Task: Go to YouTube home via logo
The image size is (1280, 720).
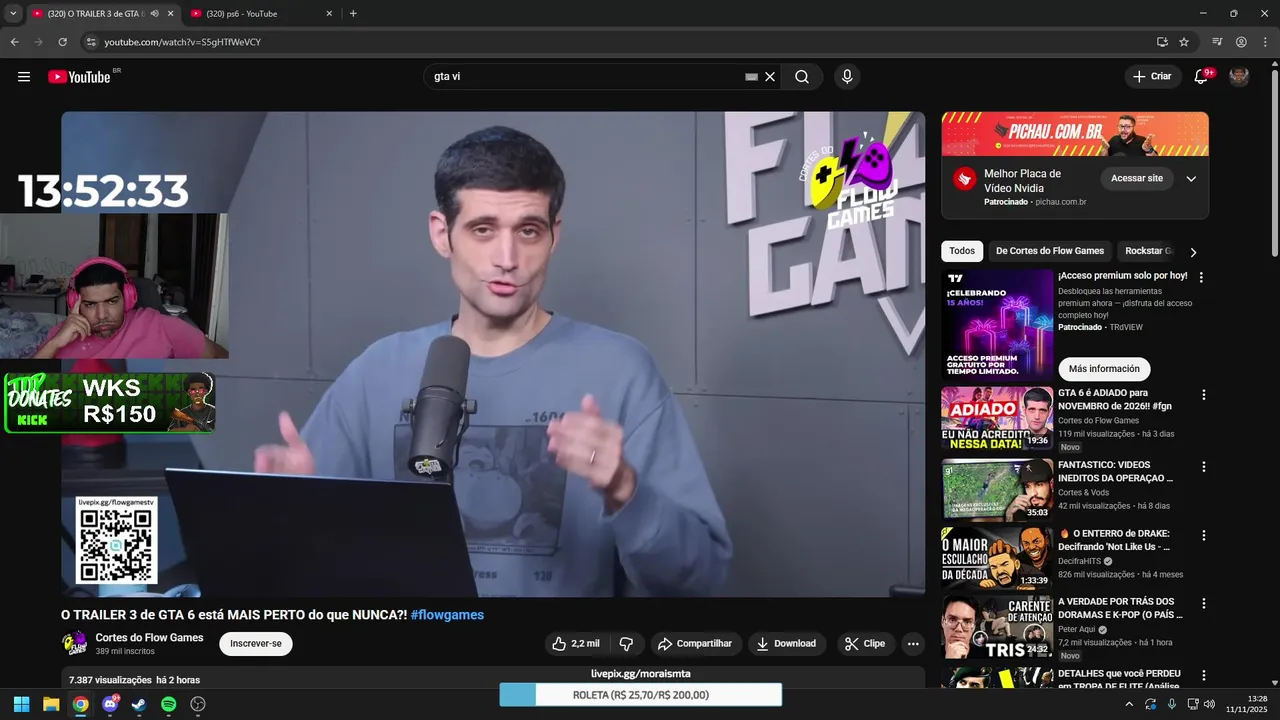Action: point(79,77)
